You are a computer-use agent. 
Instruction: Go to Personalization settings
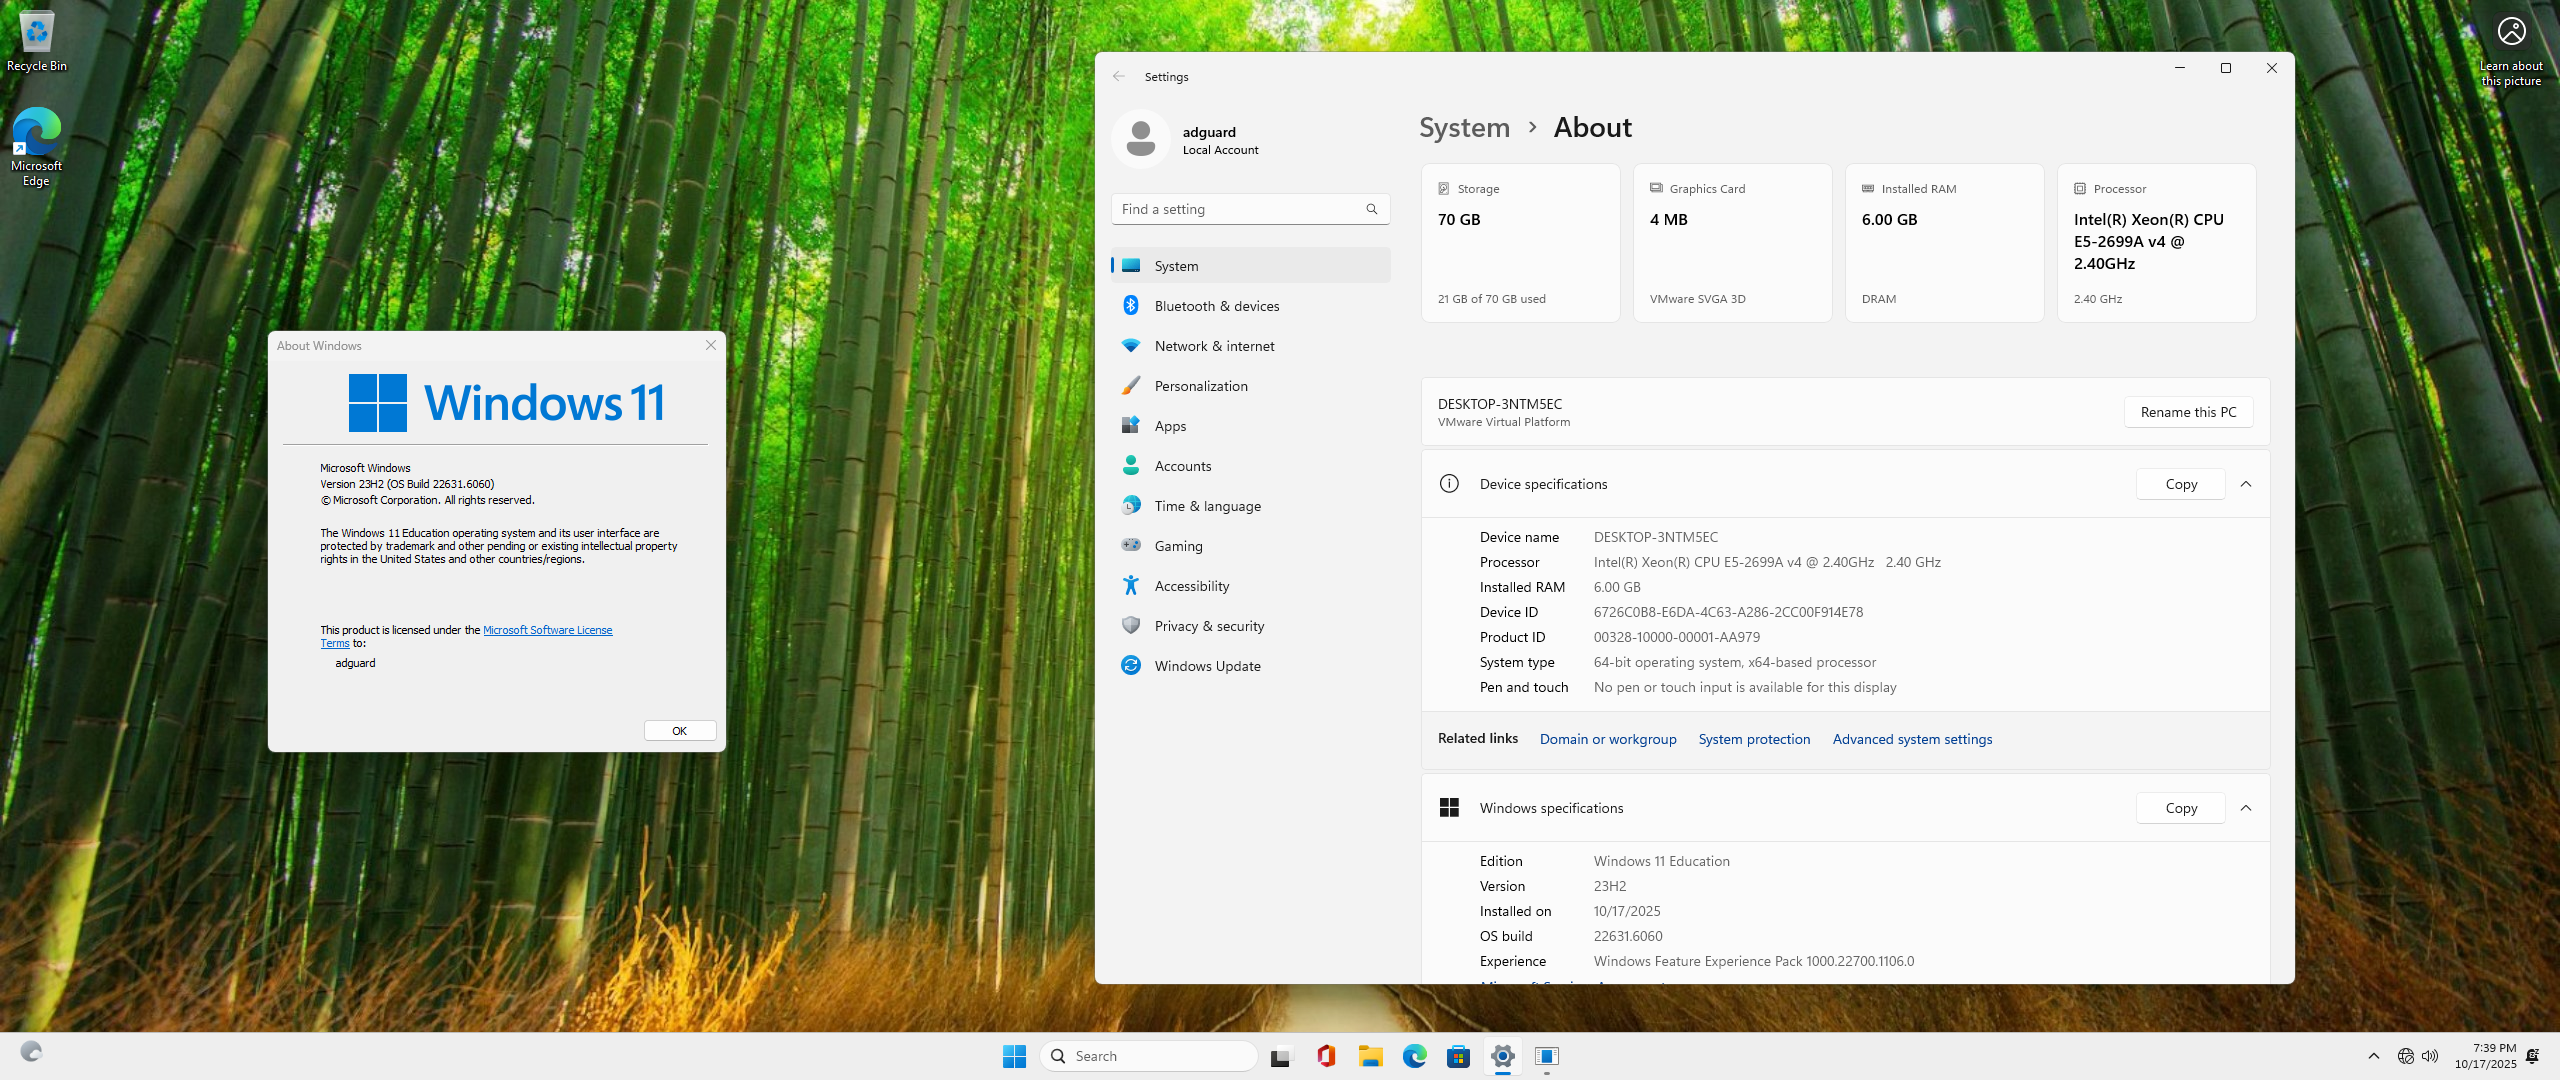pos(1200,386)
